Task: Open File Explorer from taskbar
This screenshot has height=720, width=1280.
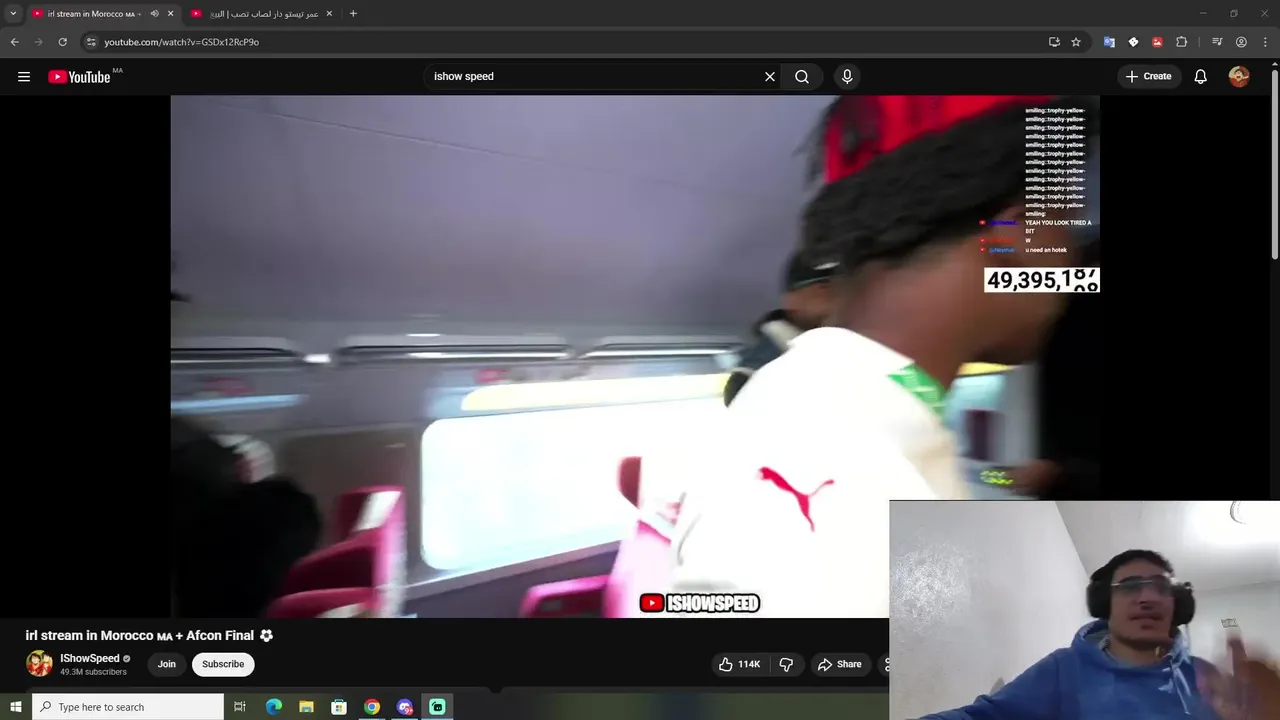Action: click(x=307, y=707)
